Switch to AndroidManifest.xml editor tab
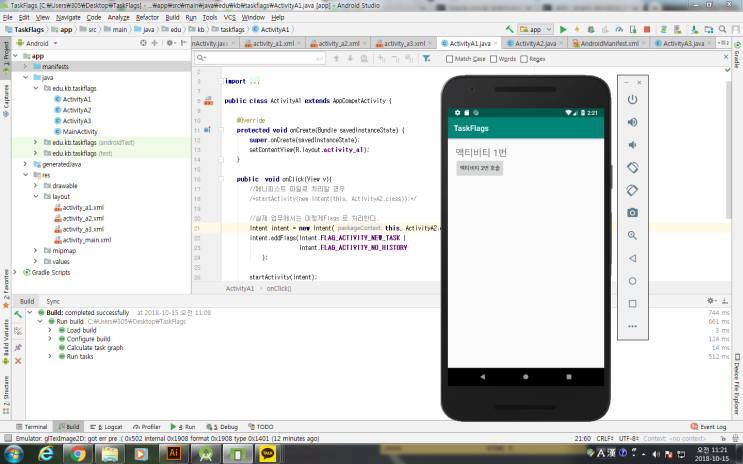The height and width of the screenshot is (464, 743). tap(610, 43)
